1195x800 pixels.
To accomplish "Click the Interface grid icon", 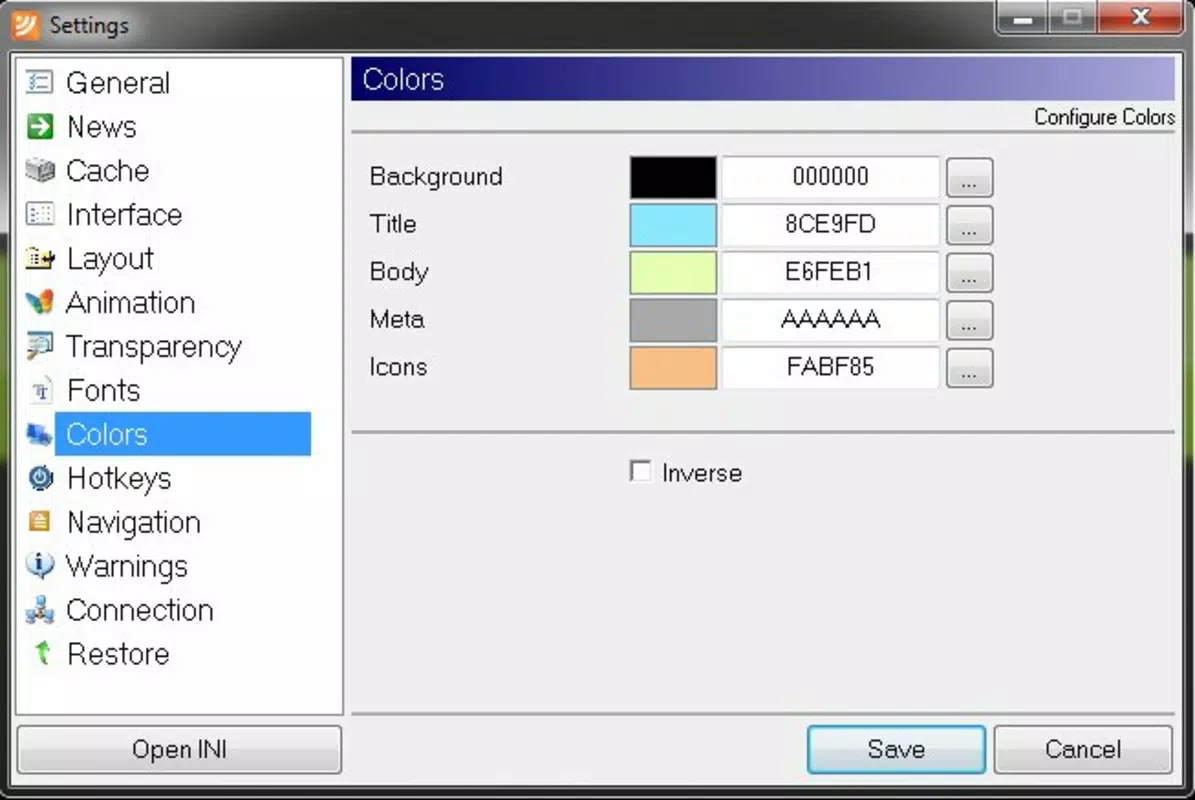I will point(40,214).
